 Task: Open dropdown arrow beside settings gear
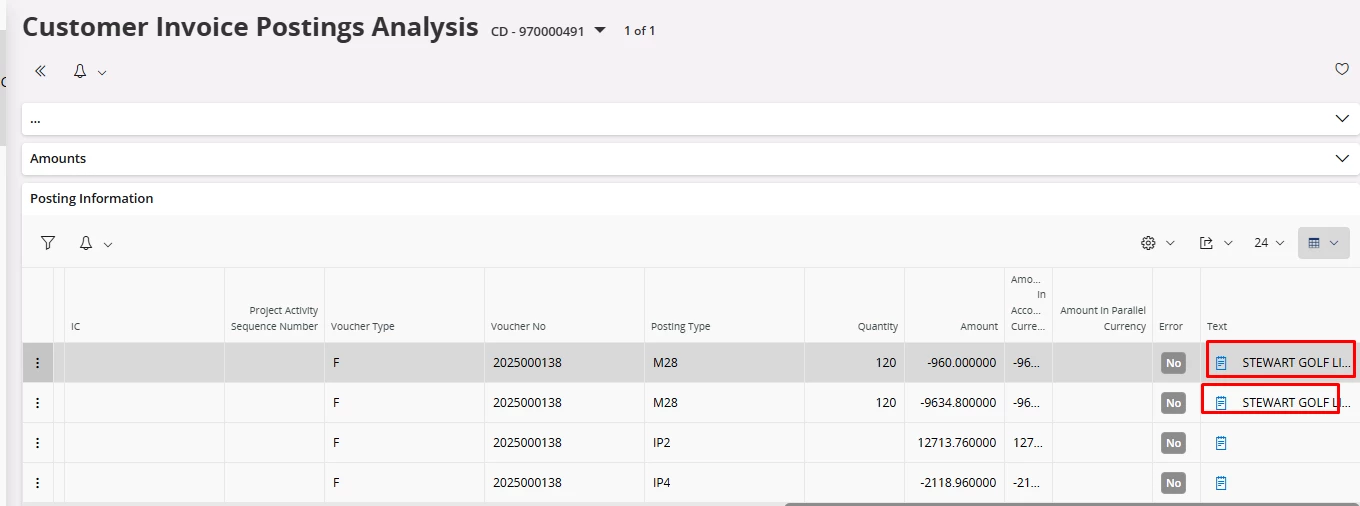(x=1170, y=243)
